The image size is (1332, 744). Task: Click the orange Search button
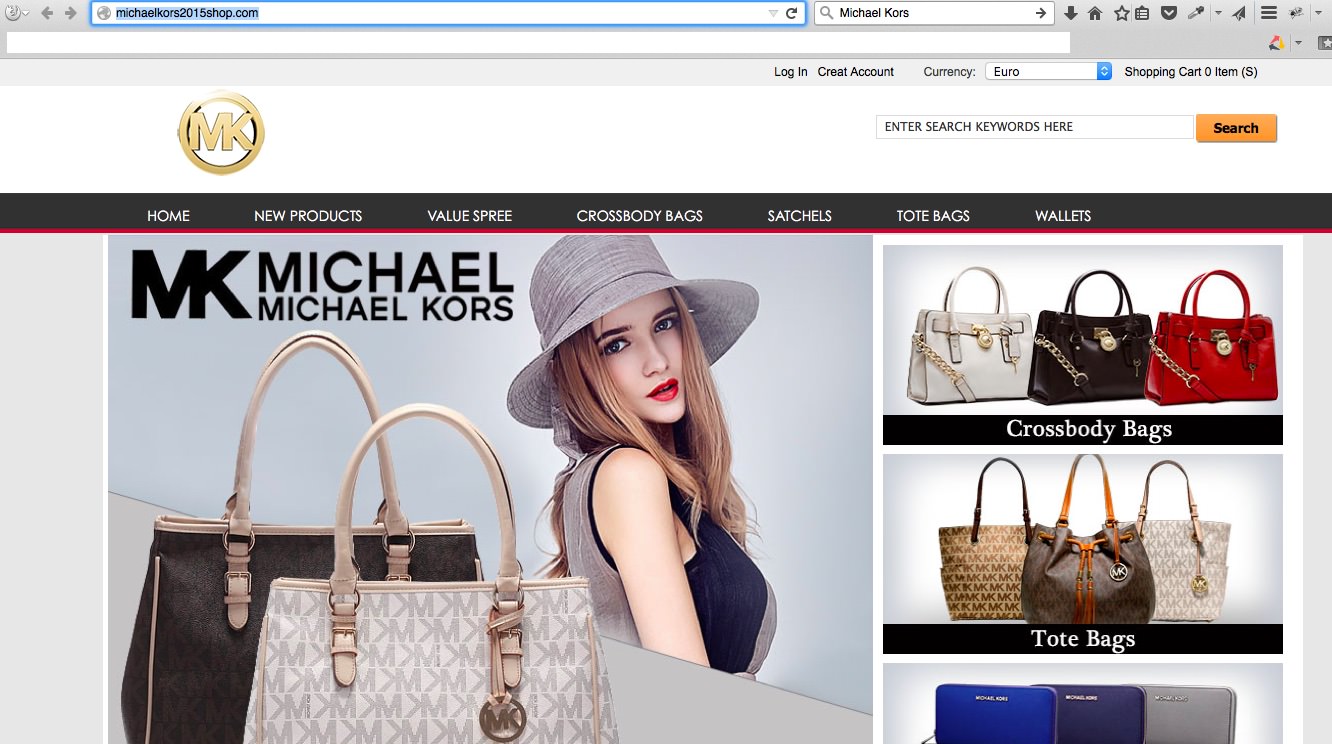click(x=1236, y=128)
